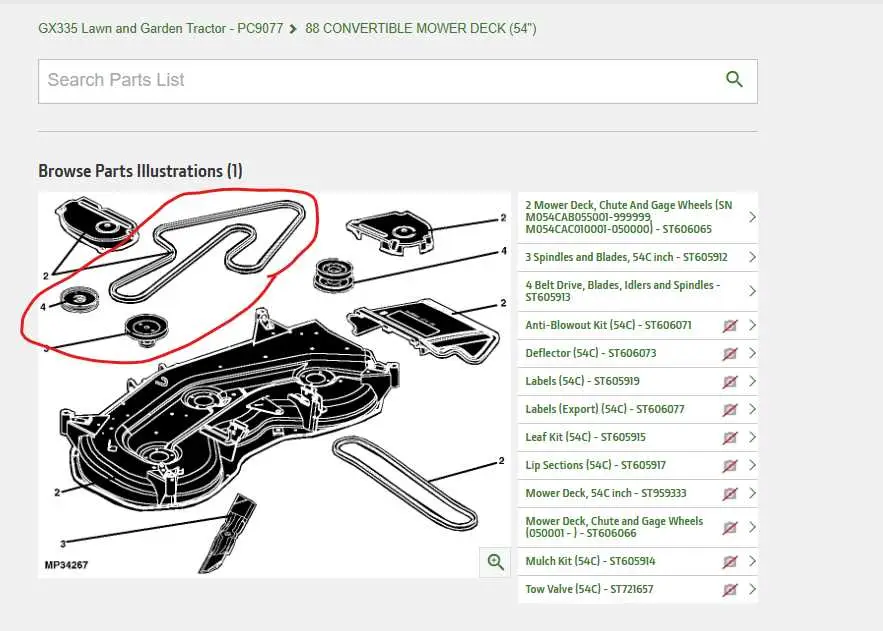Expand chevron for Deflector row

(752, 353)
